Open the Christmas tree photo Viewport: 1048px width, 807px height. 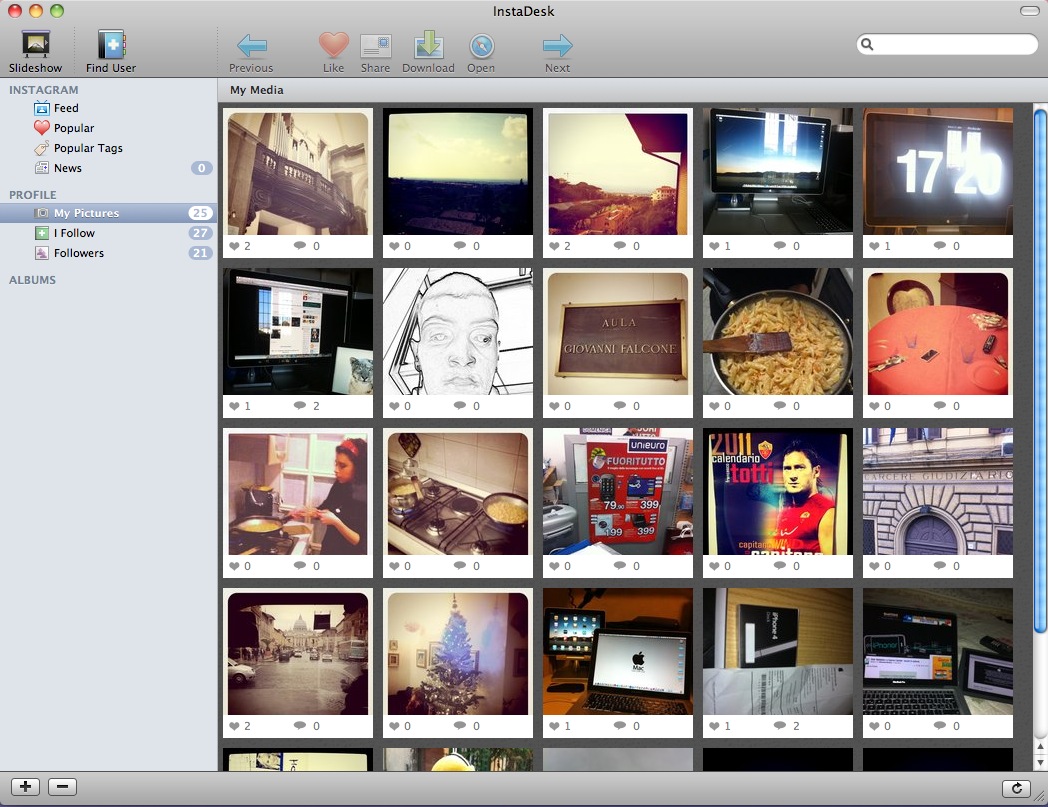[458, 653]
